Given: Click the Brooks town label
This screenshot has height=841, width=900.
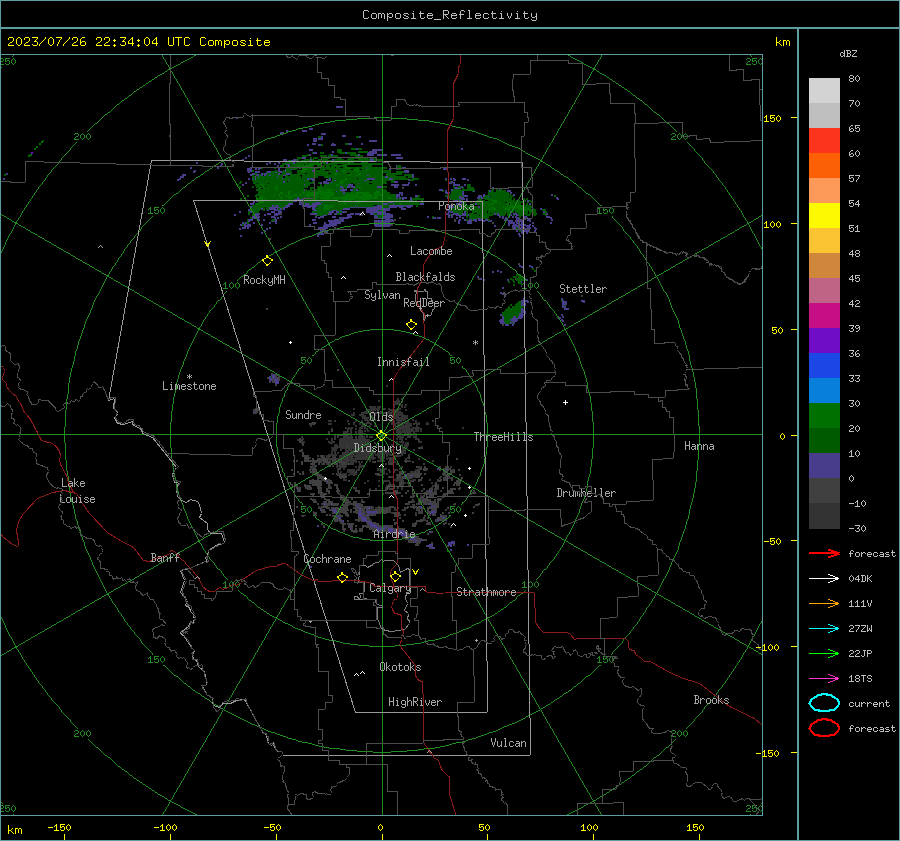Looking at the screenshot, I should click(711, 700).
